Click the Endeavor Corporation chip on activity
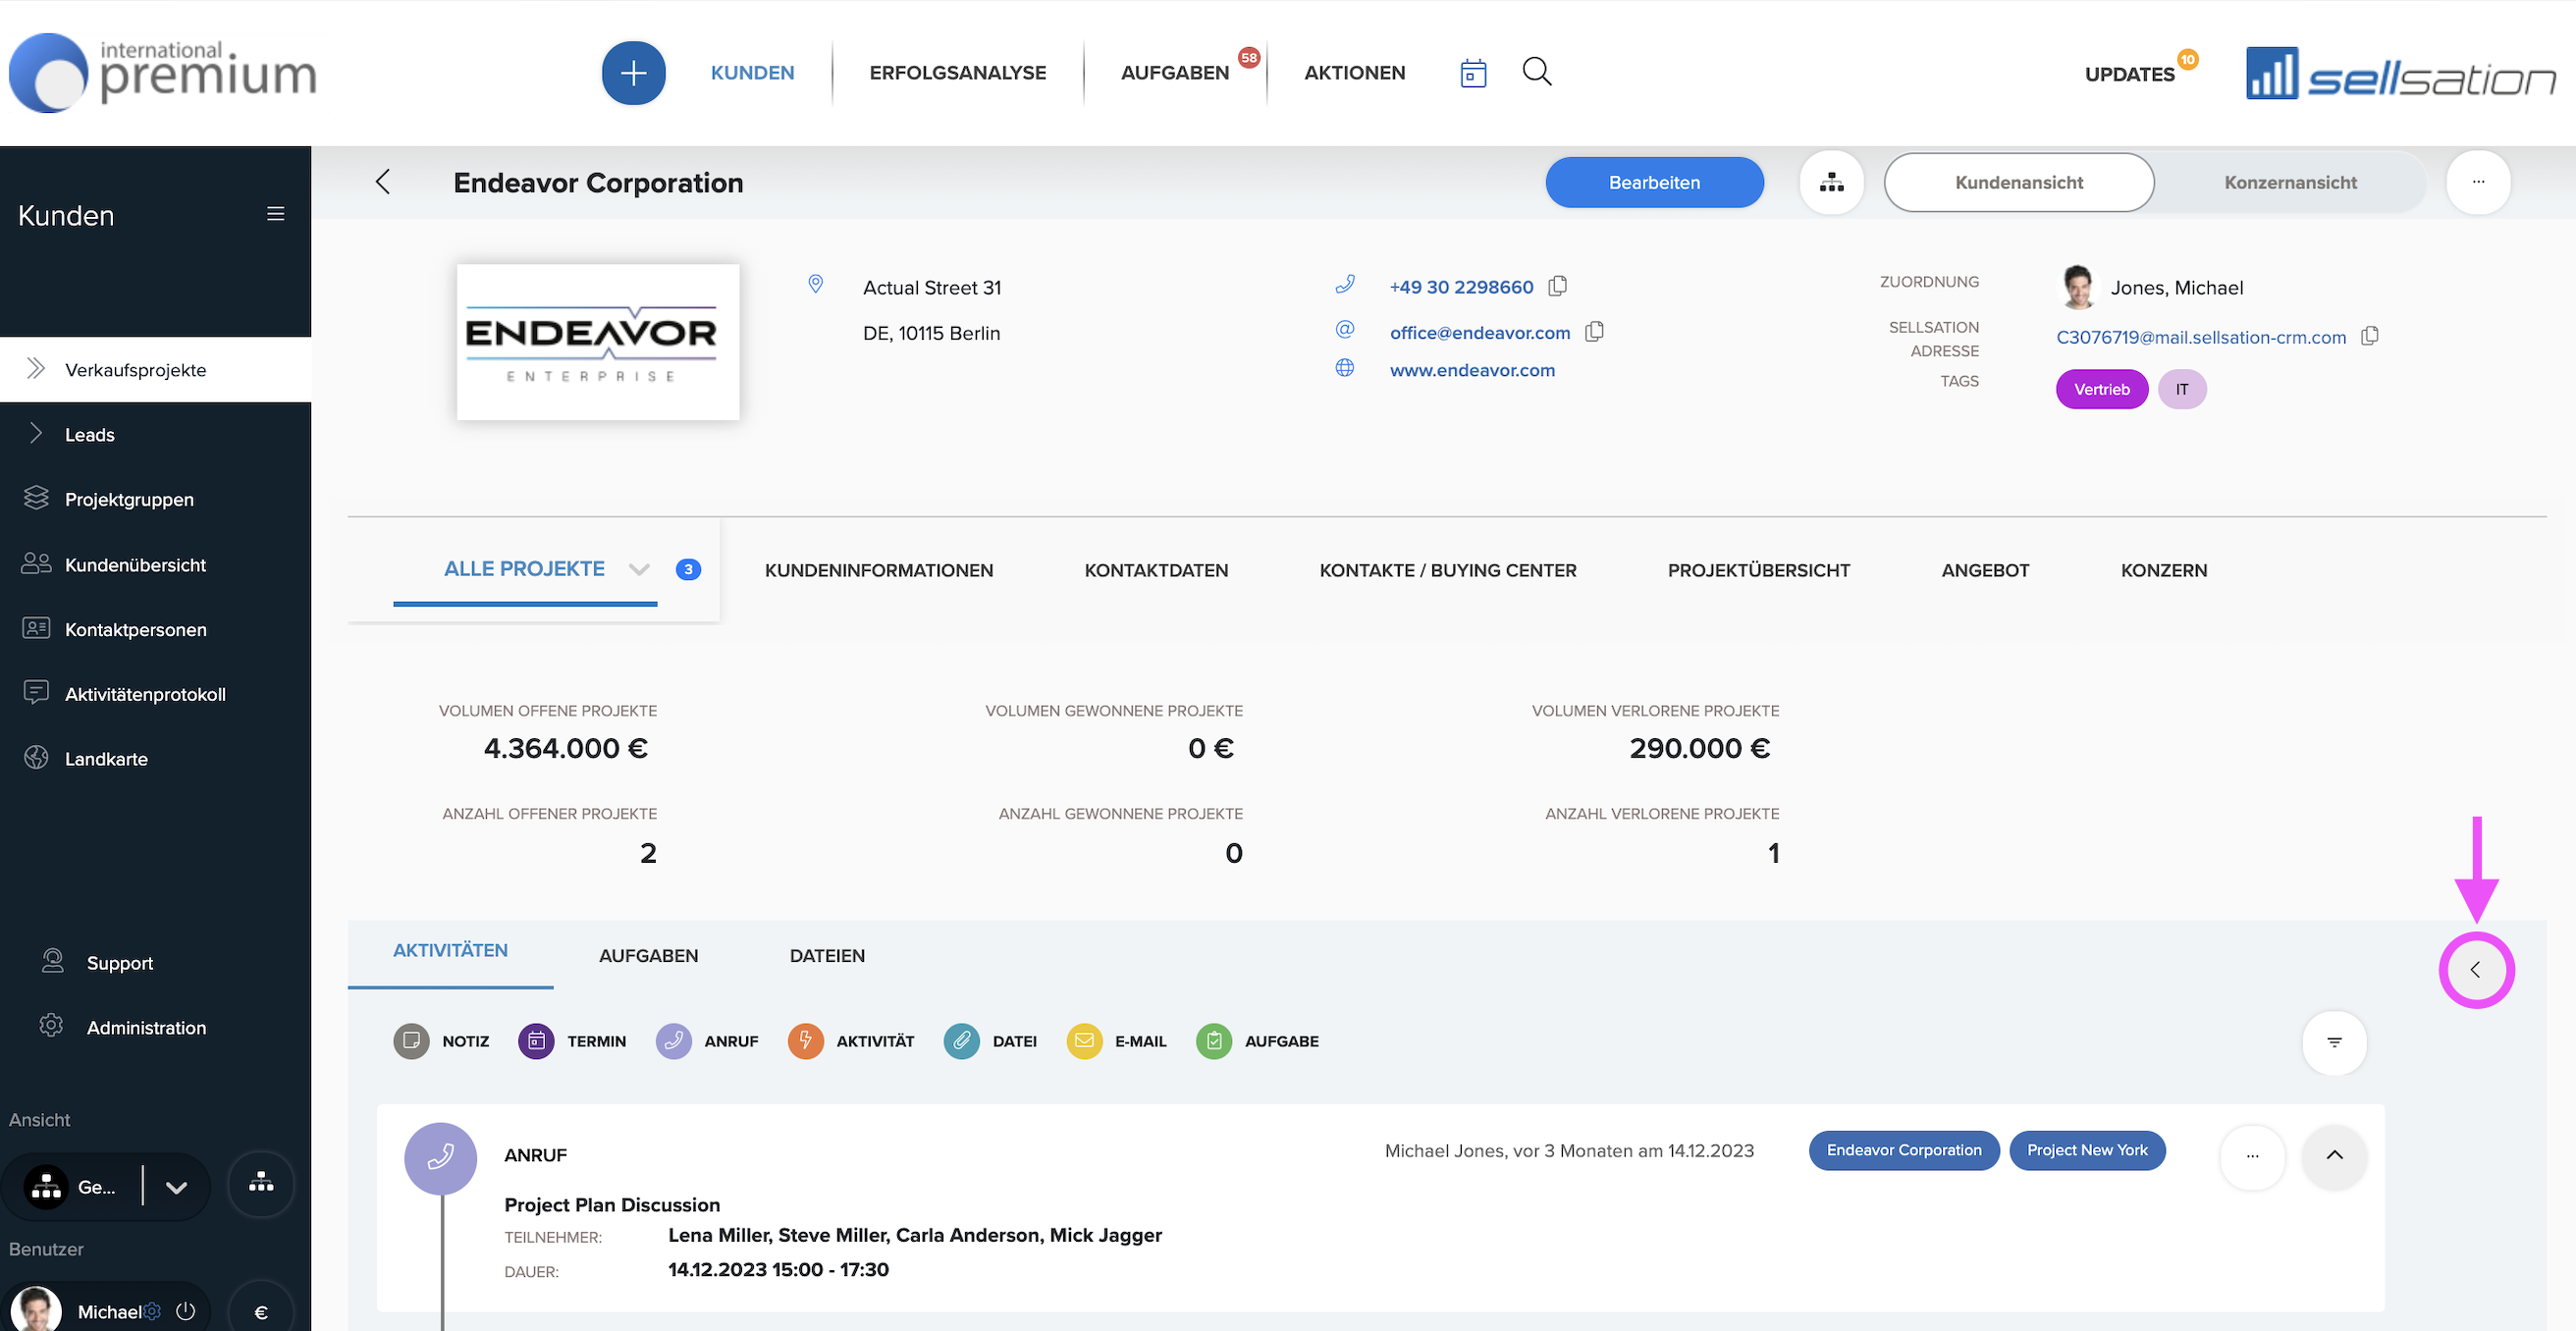The height and width of the screenshot is (1331, 2576). (x=1903, y=1150)
